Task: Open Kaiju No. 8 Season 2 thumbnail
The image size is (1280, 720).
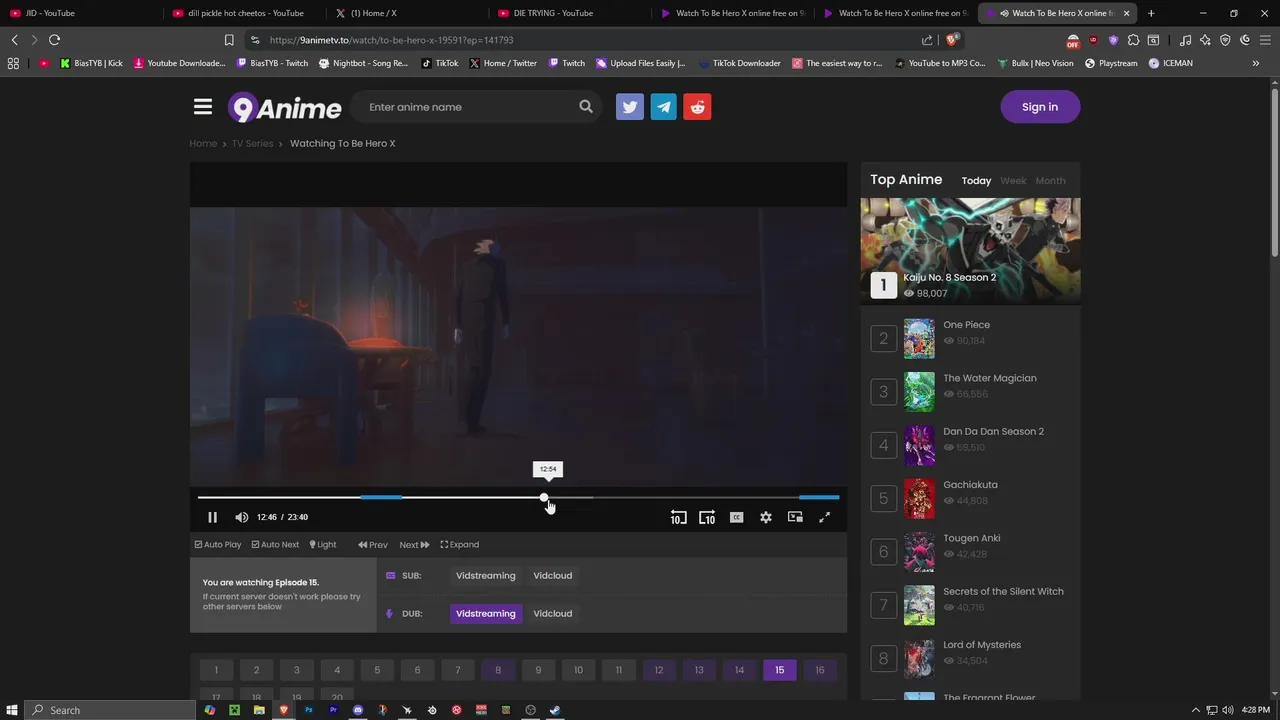Action: (x=970, y=250)
